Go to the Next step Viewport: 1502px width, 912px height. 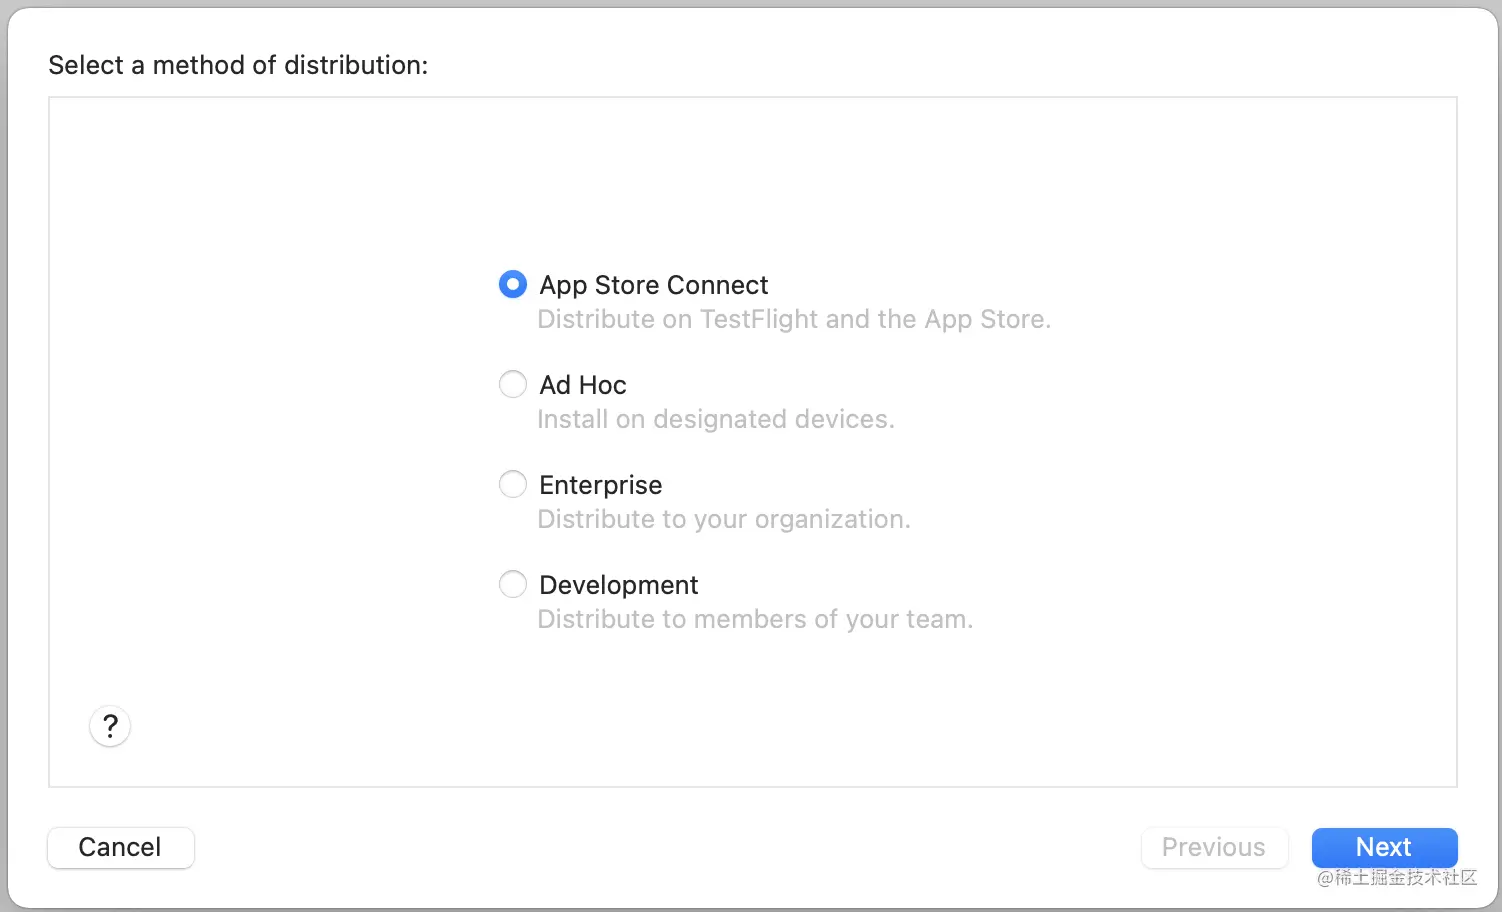(1384, 847)
